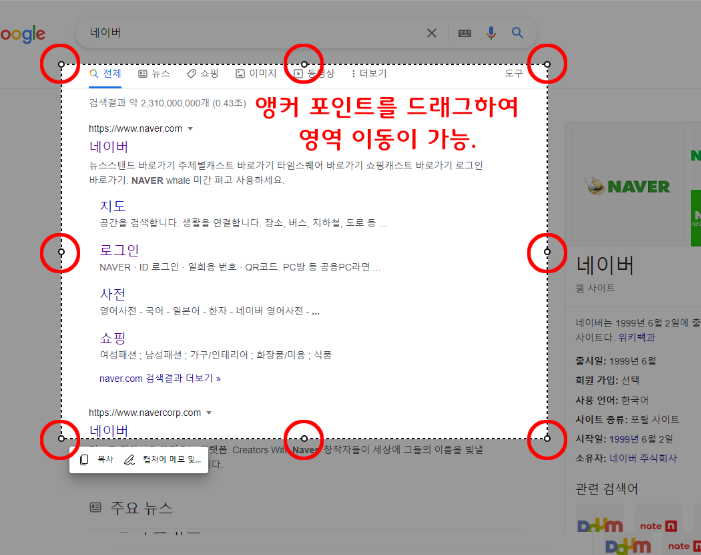Click the 복사 button in the capture popup
Image resolution: width=701 pixels, height=555 pixels.
(97, 459)
